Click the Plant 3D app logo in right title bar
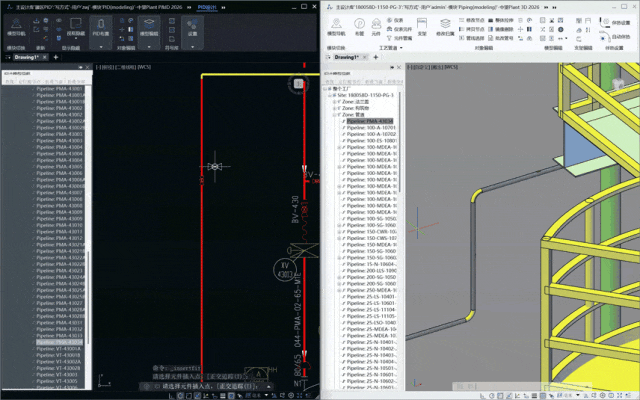 tap(329, 7)
